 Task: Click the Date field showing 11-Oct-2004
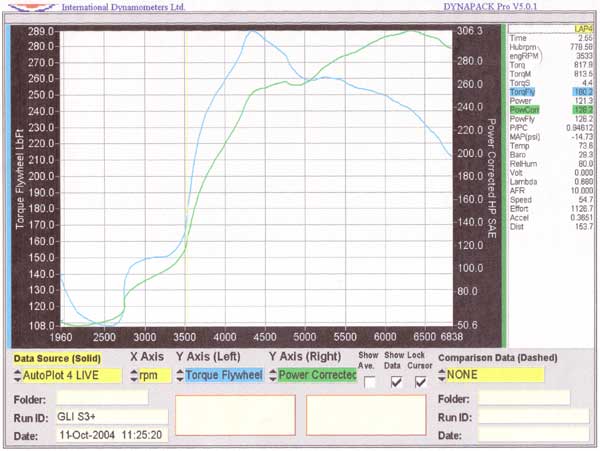(112, 435)
